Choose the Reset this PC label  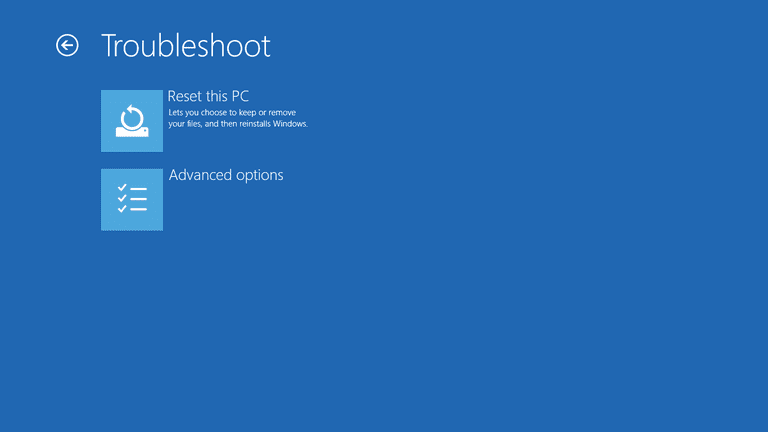coord(208,97)
